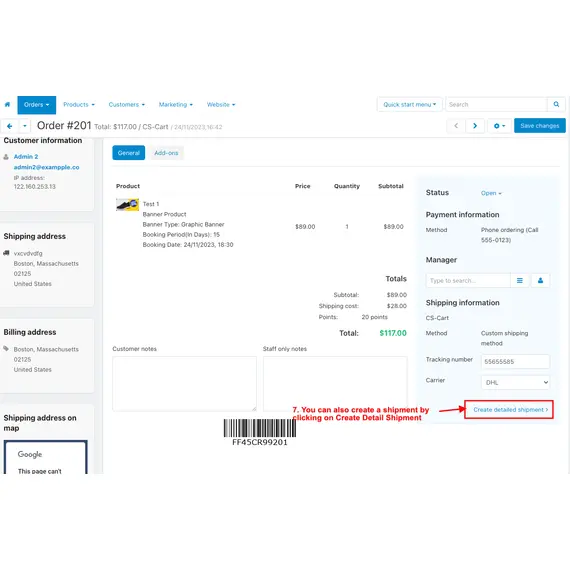Click the Shipping address heading
This screenshot has height=570, width=570.
tap(35, 236)
